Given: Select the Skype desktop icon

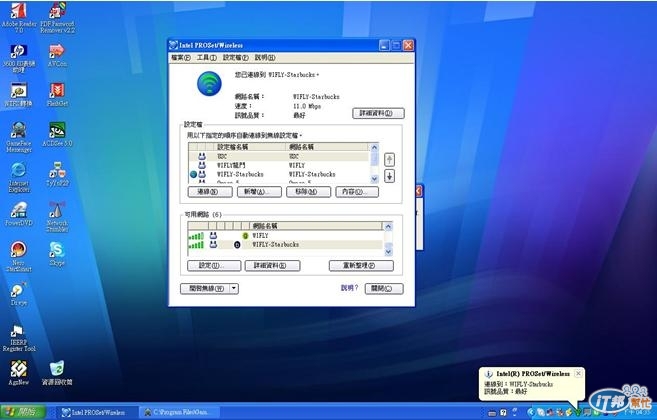Looking at the screenshot, I should point(57,254).
